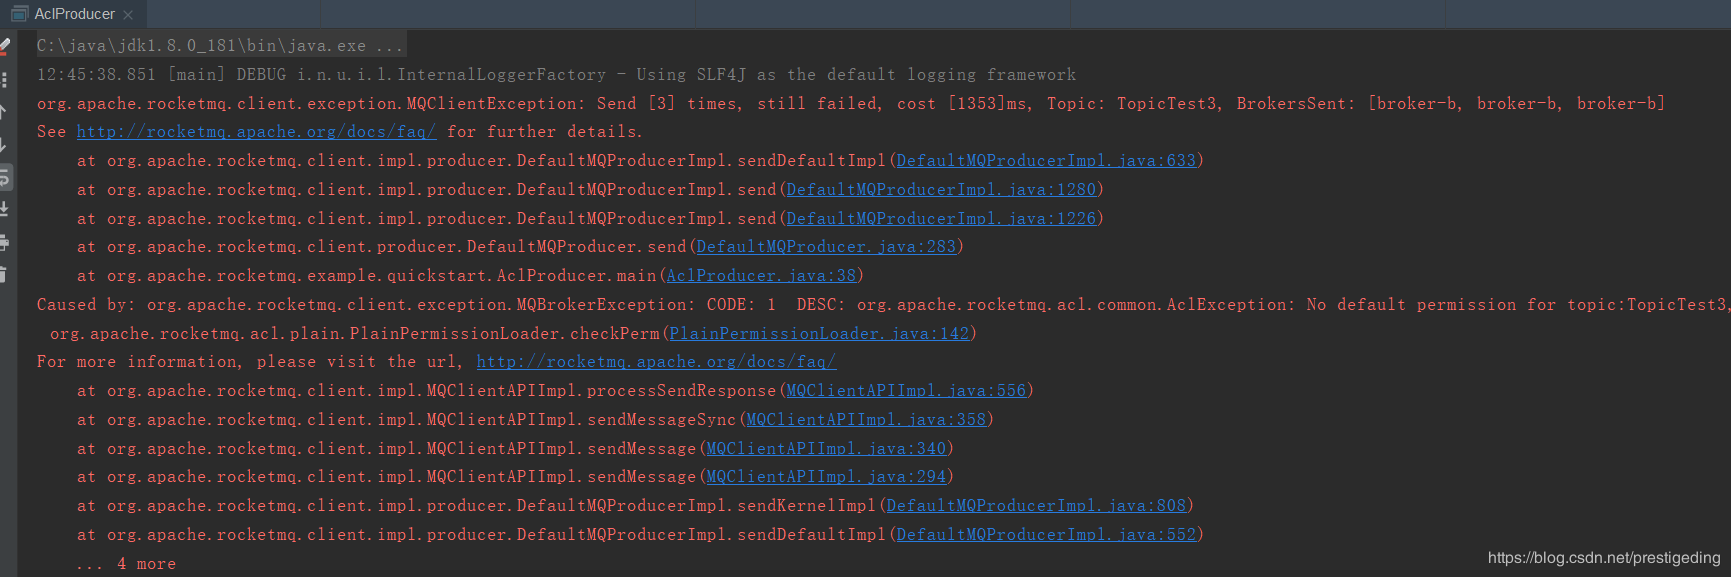
Task: Click the scroll to end icon
Action: pos(5,210)
